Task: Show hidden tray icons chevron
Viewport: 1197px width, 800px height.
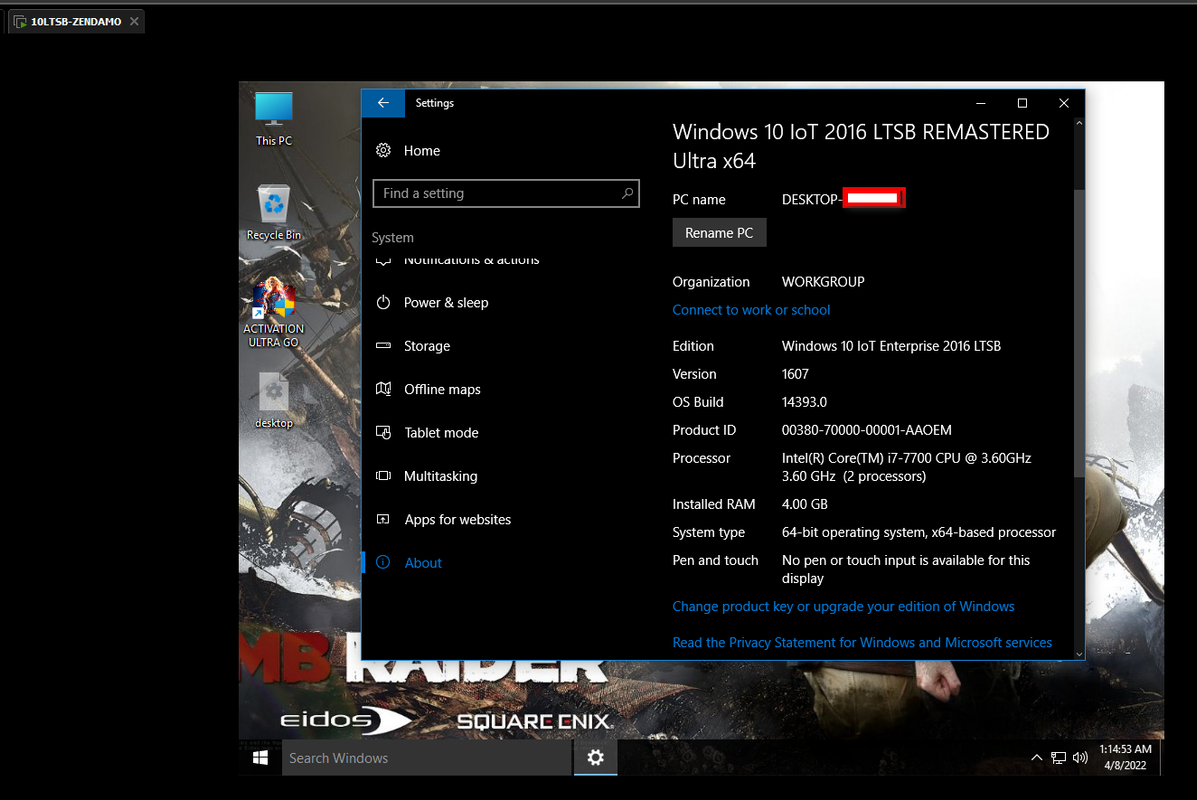Action: pos(1036,758)
